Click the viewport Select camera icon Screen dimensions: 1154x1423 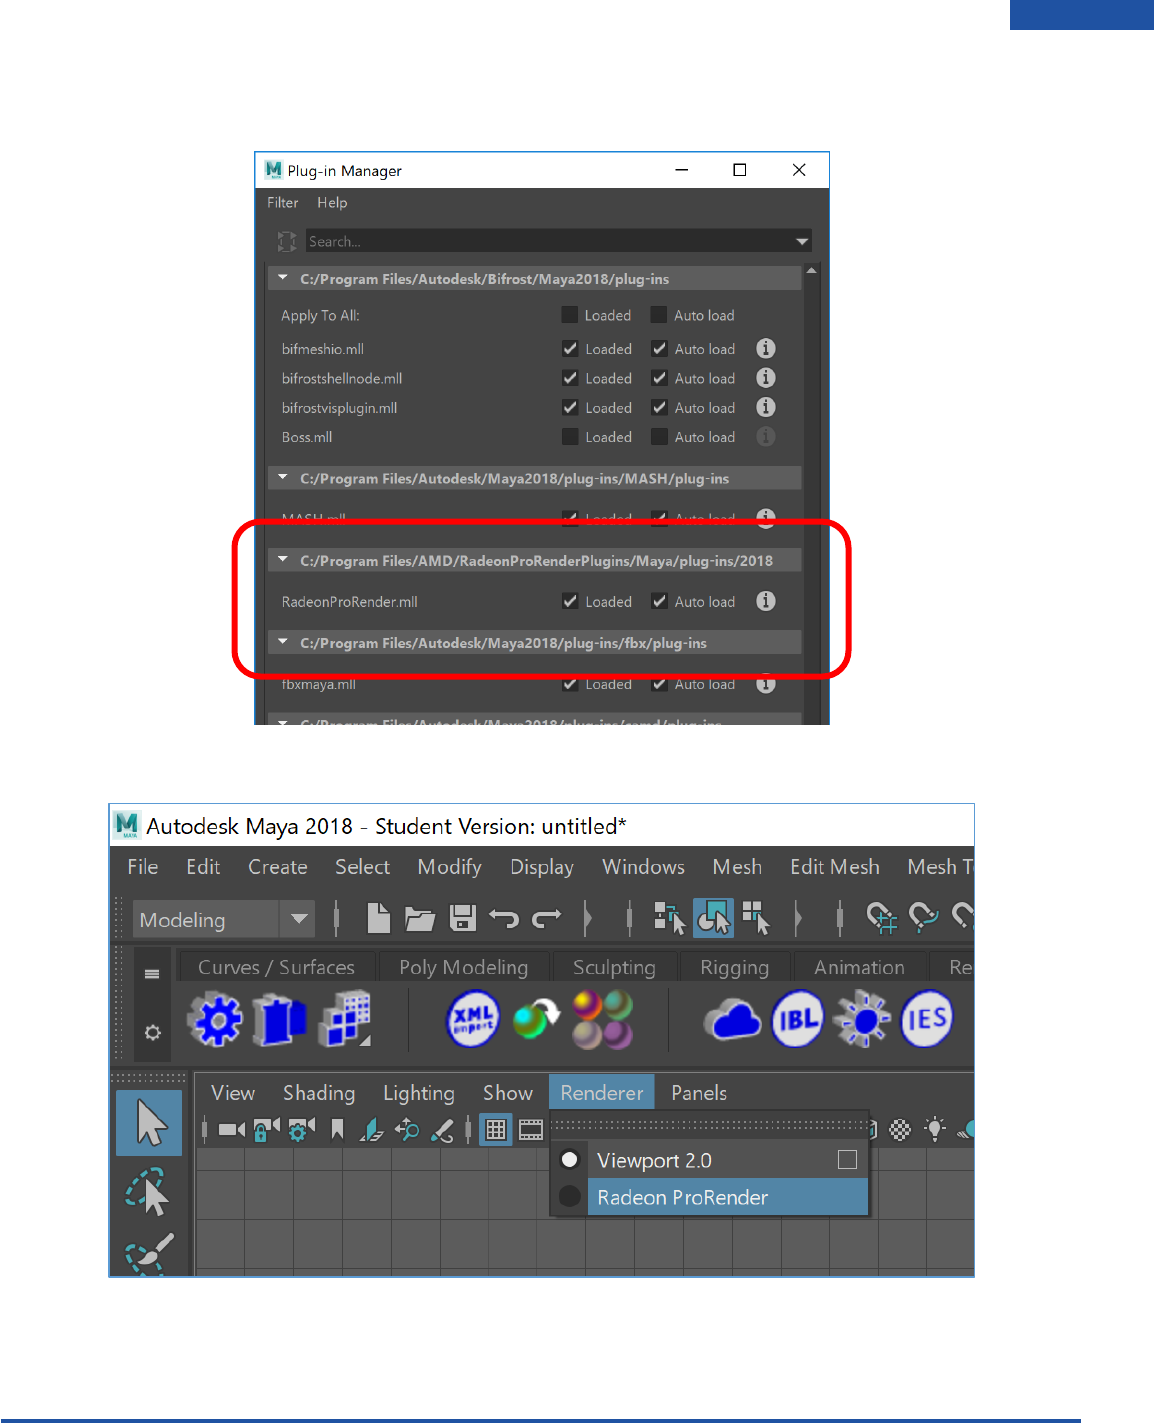tap(232, 1130)
